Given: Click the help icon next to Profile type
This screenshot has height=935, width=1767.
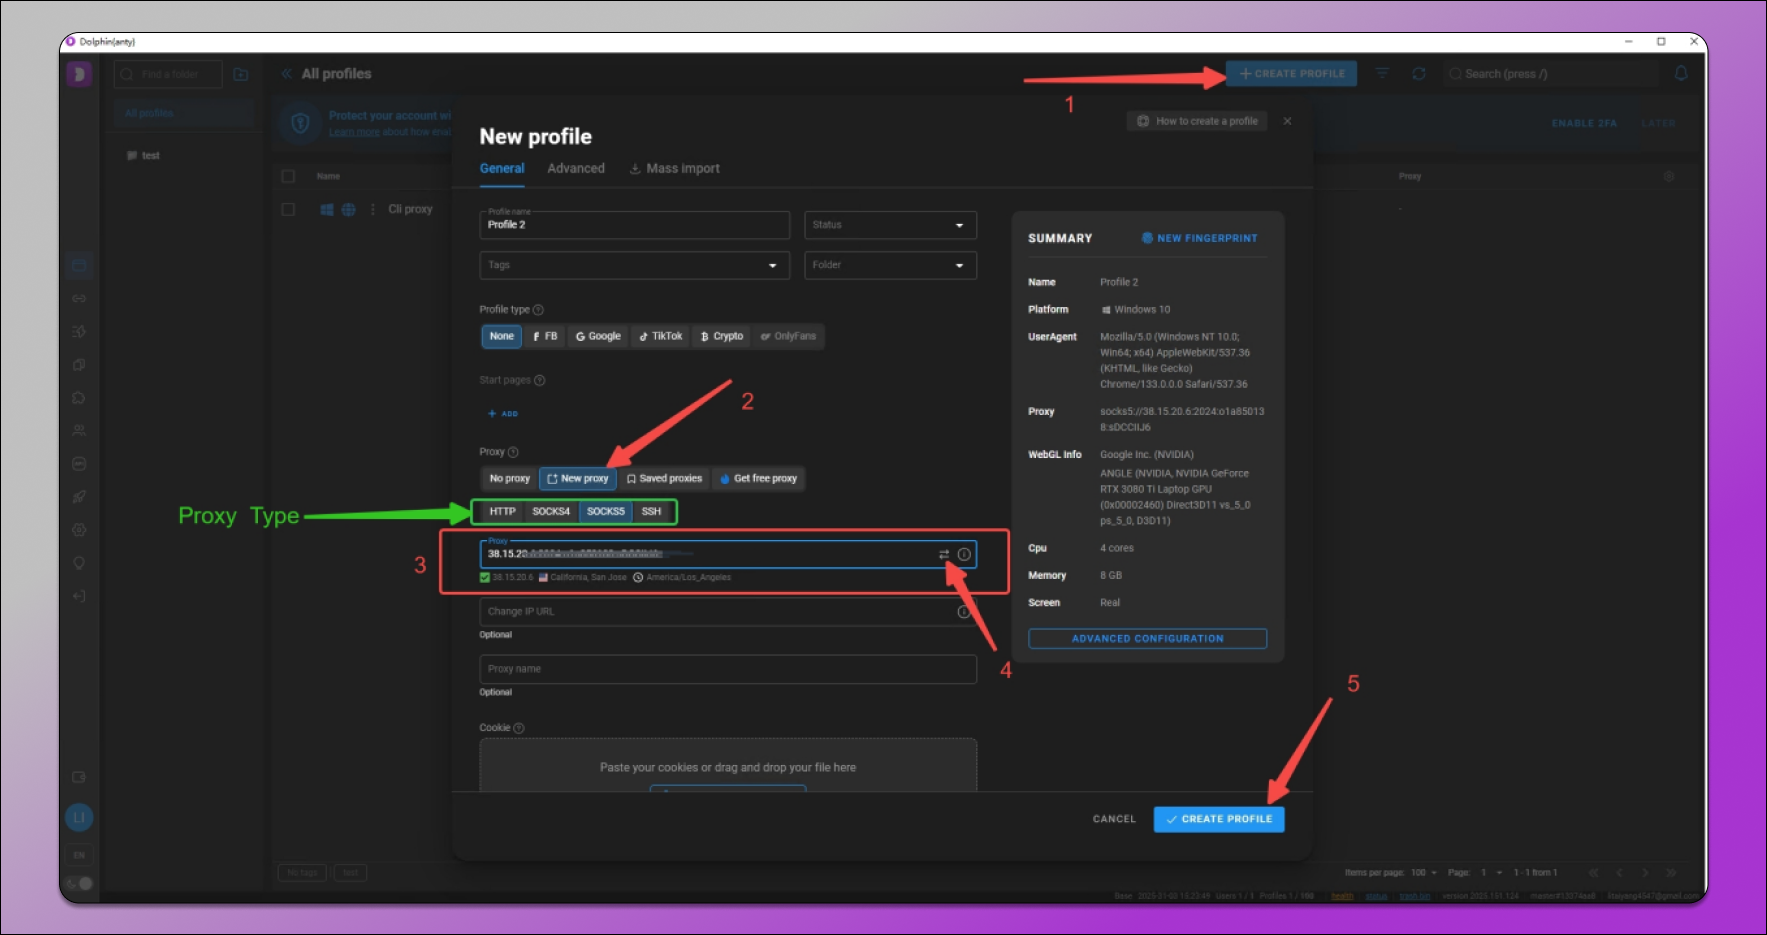Looking at the screenshot, I should 538,310.
